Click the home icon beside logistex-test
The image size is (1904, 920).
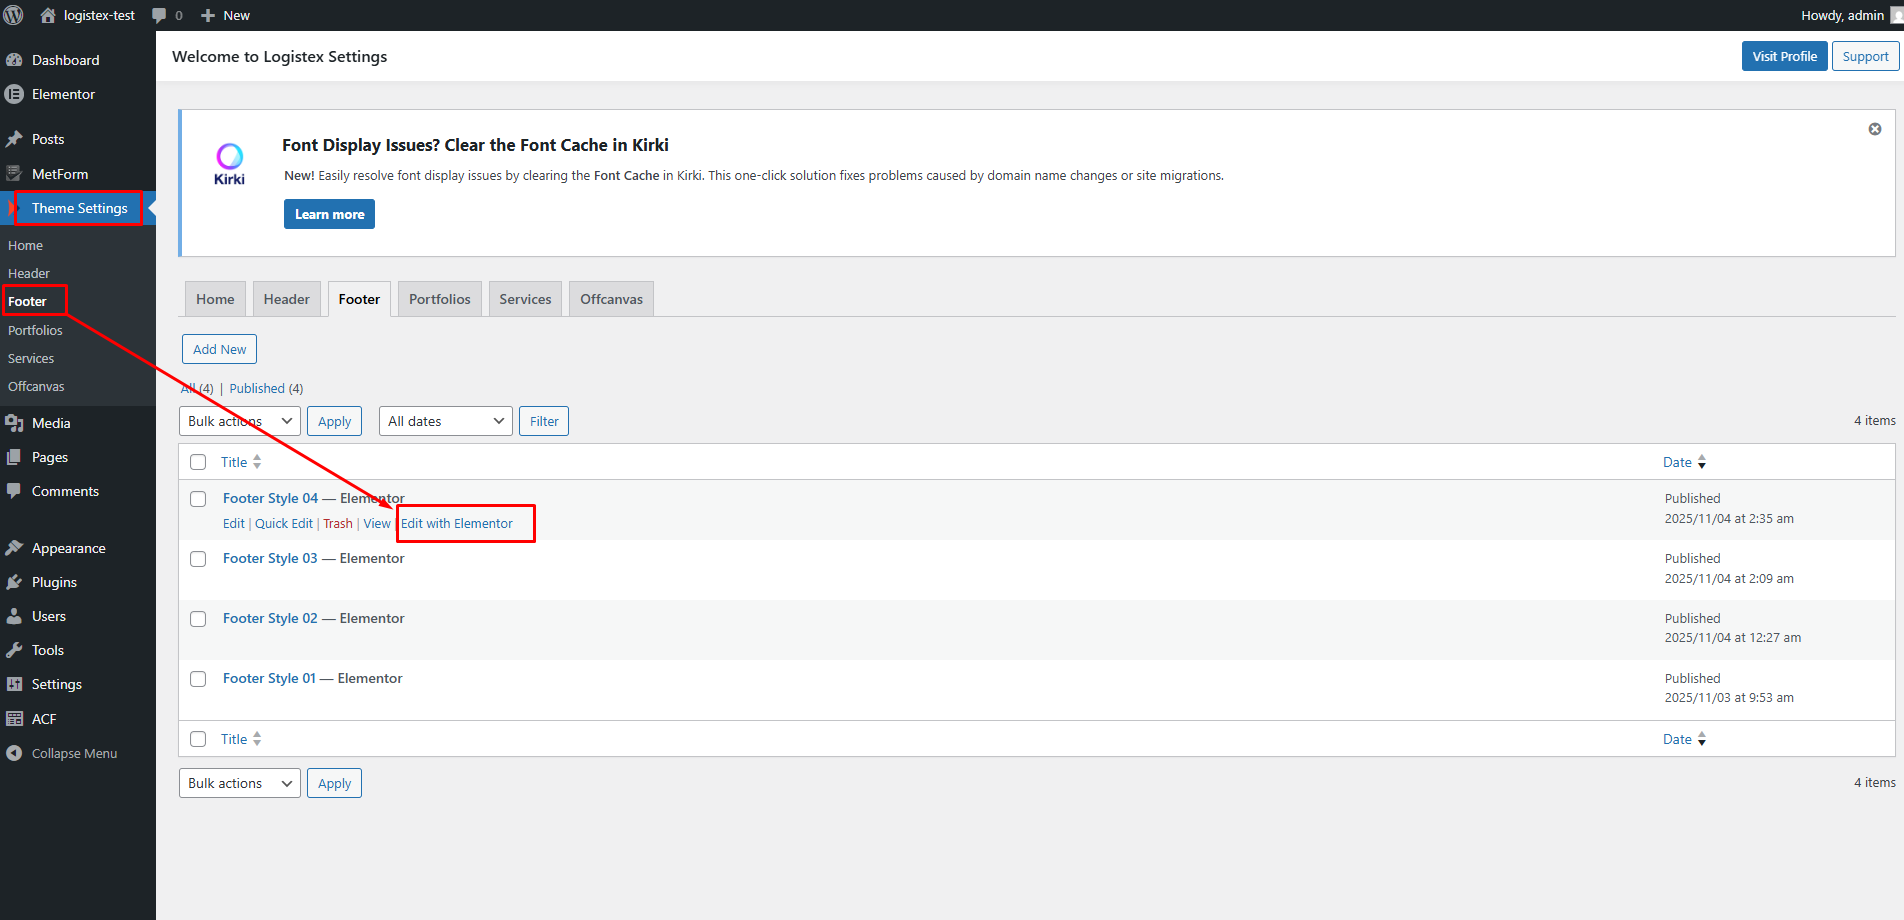point(48,15)
